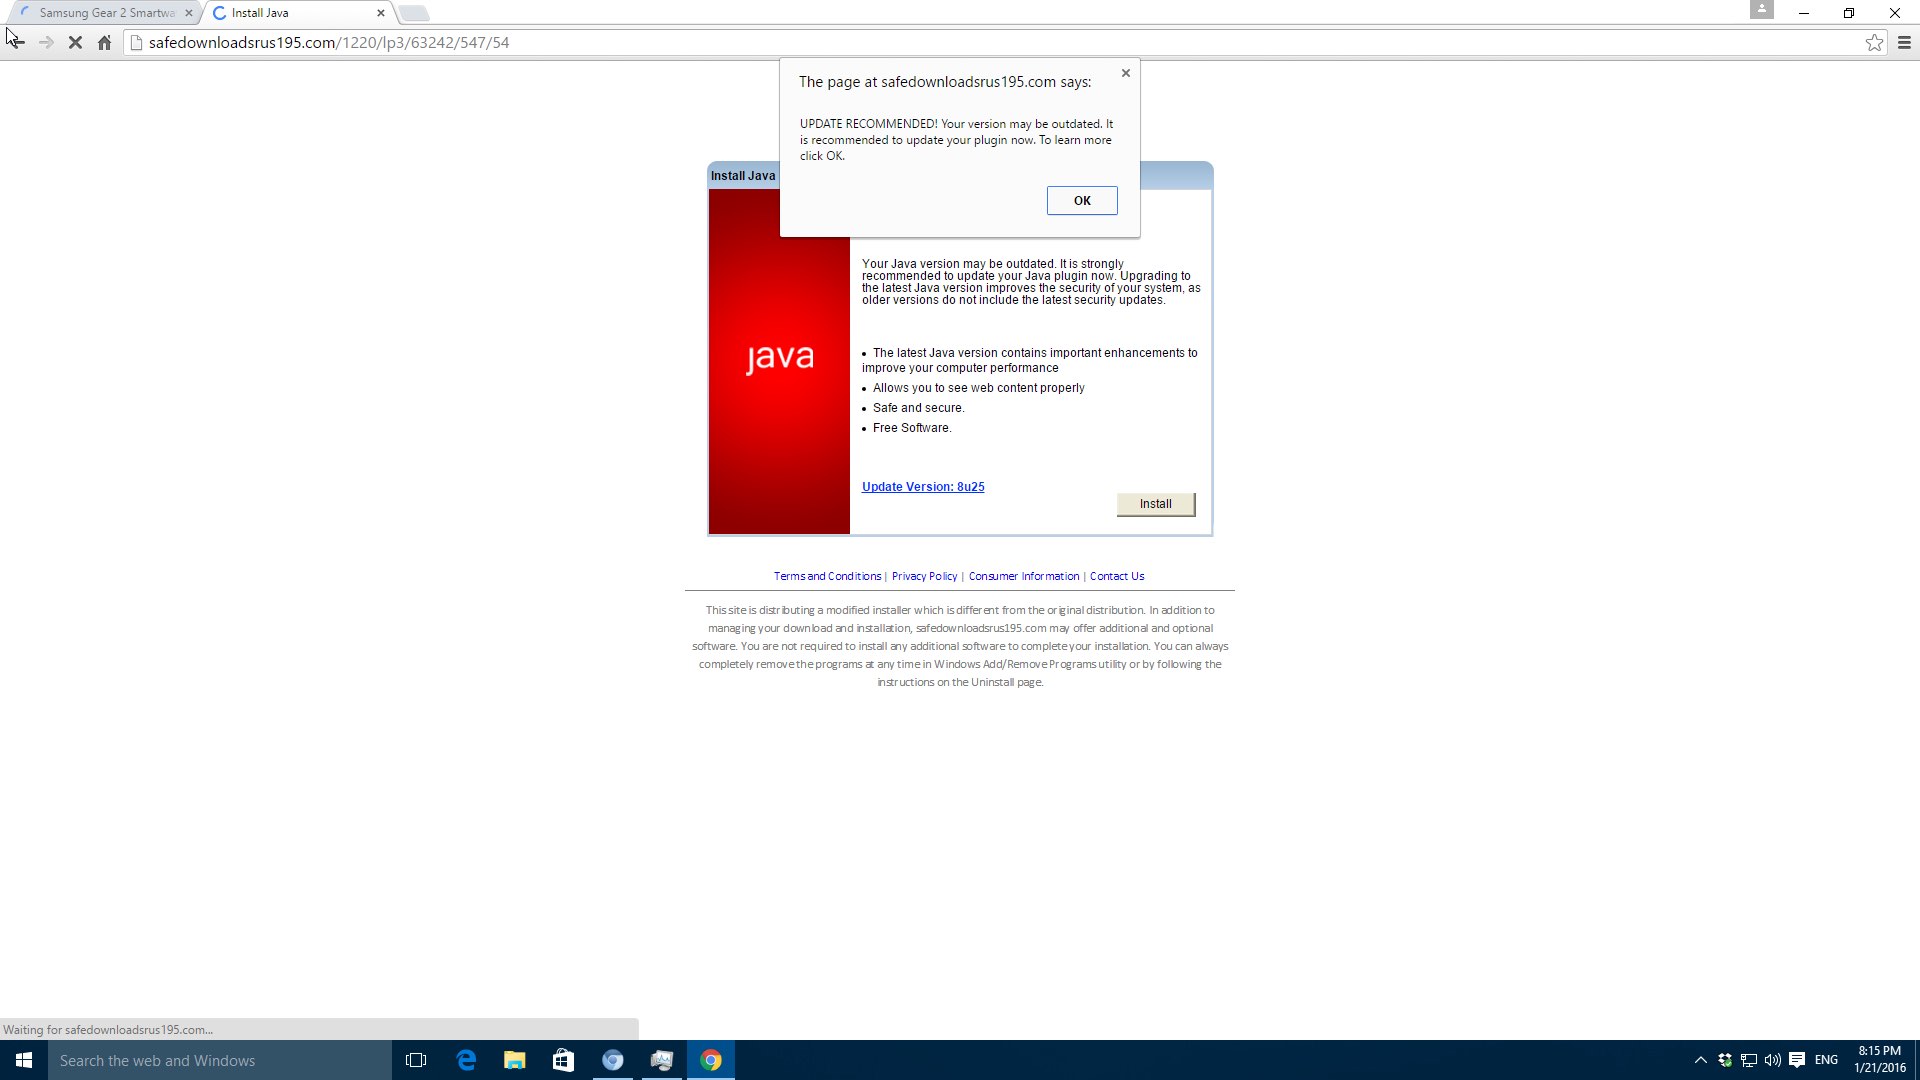Show hidden system tray icons
Screen dimensions: 1920x1080
(x=1700, y=1060)
